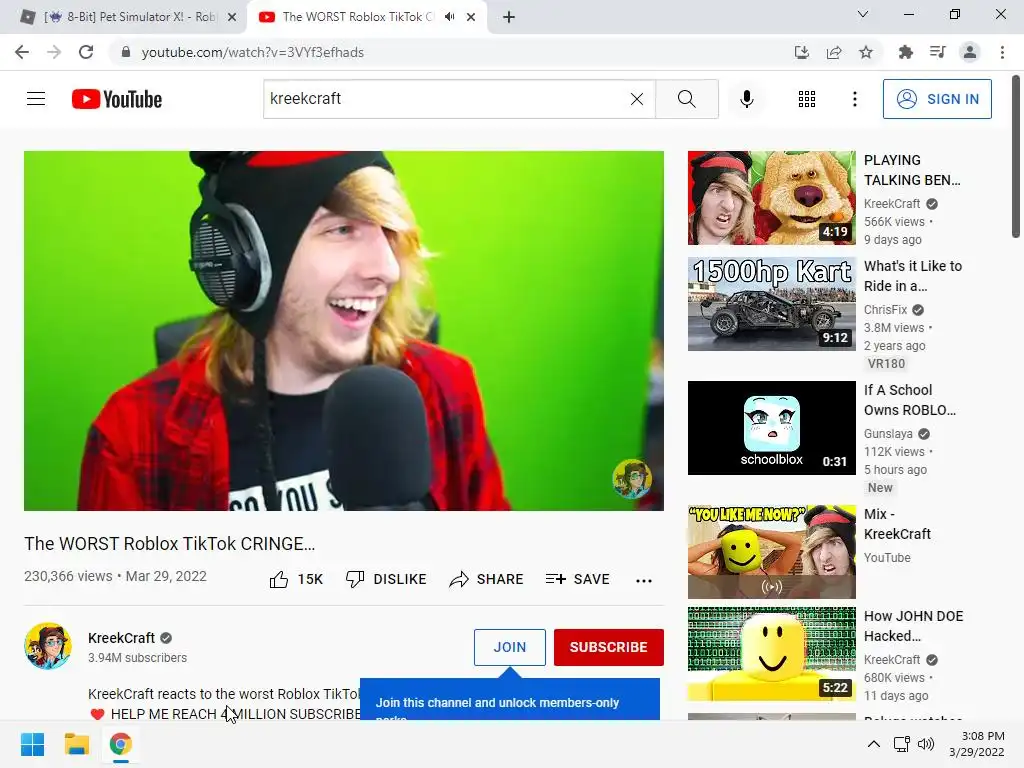
Task: Click the join channel tooltip popup
Action: (x=509, y=699)
